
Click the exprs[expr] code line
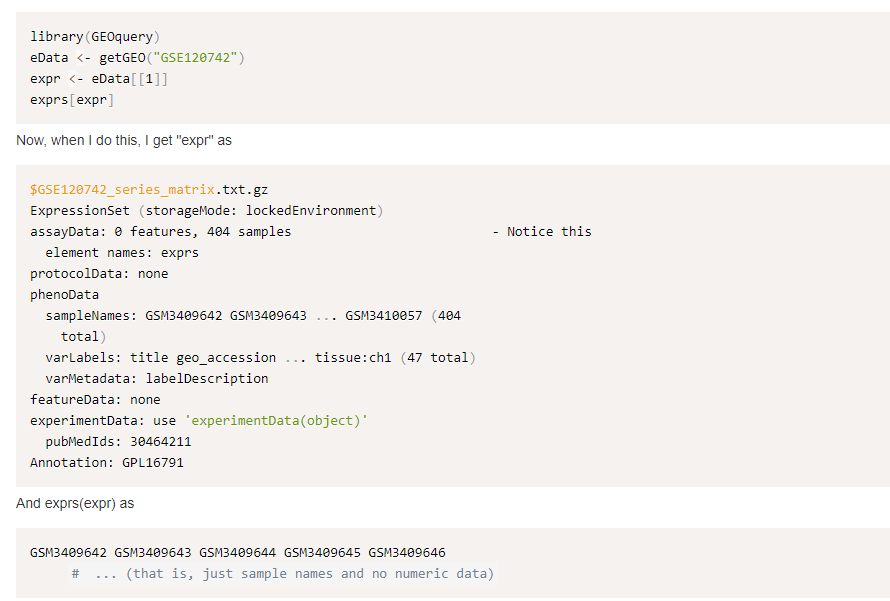click(72, 100)
